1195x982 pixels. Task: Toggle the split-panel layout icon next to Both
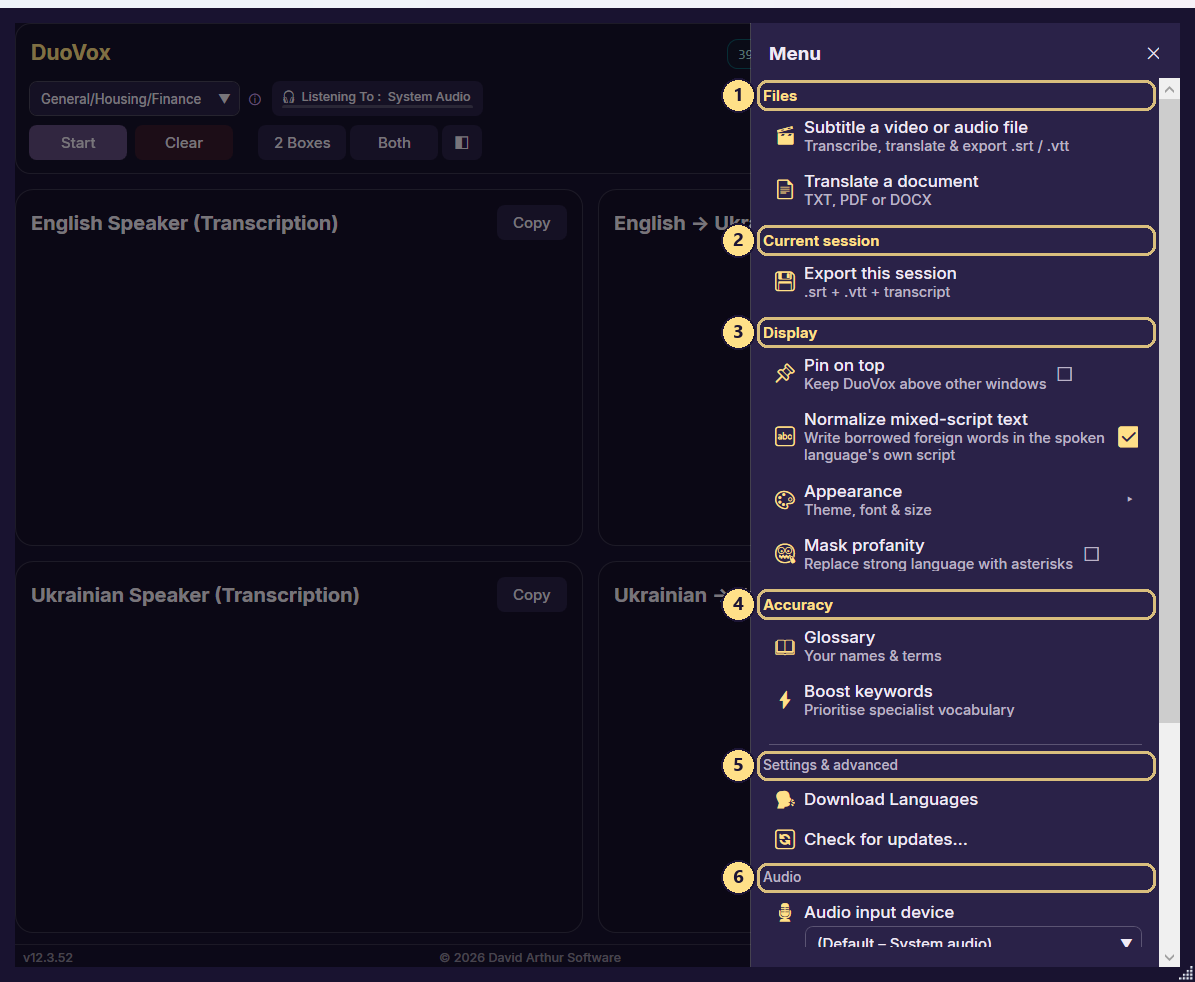[462, 142]
